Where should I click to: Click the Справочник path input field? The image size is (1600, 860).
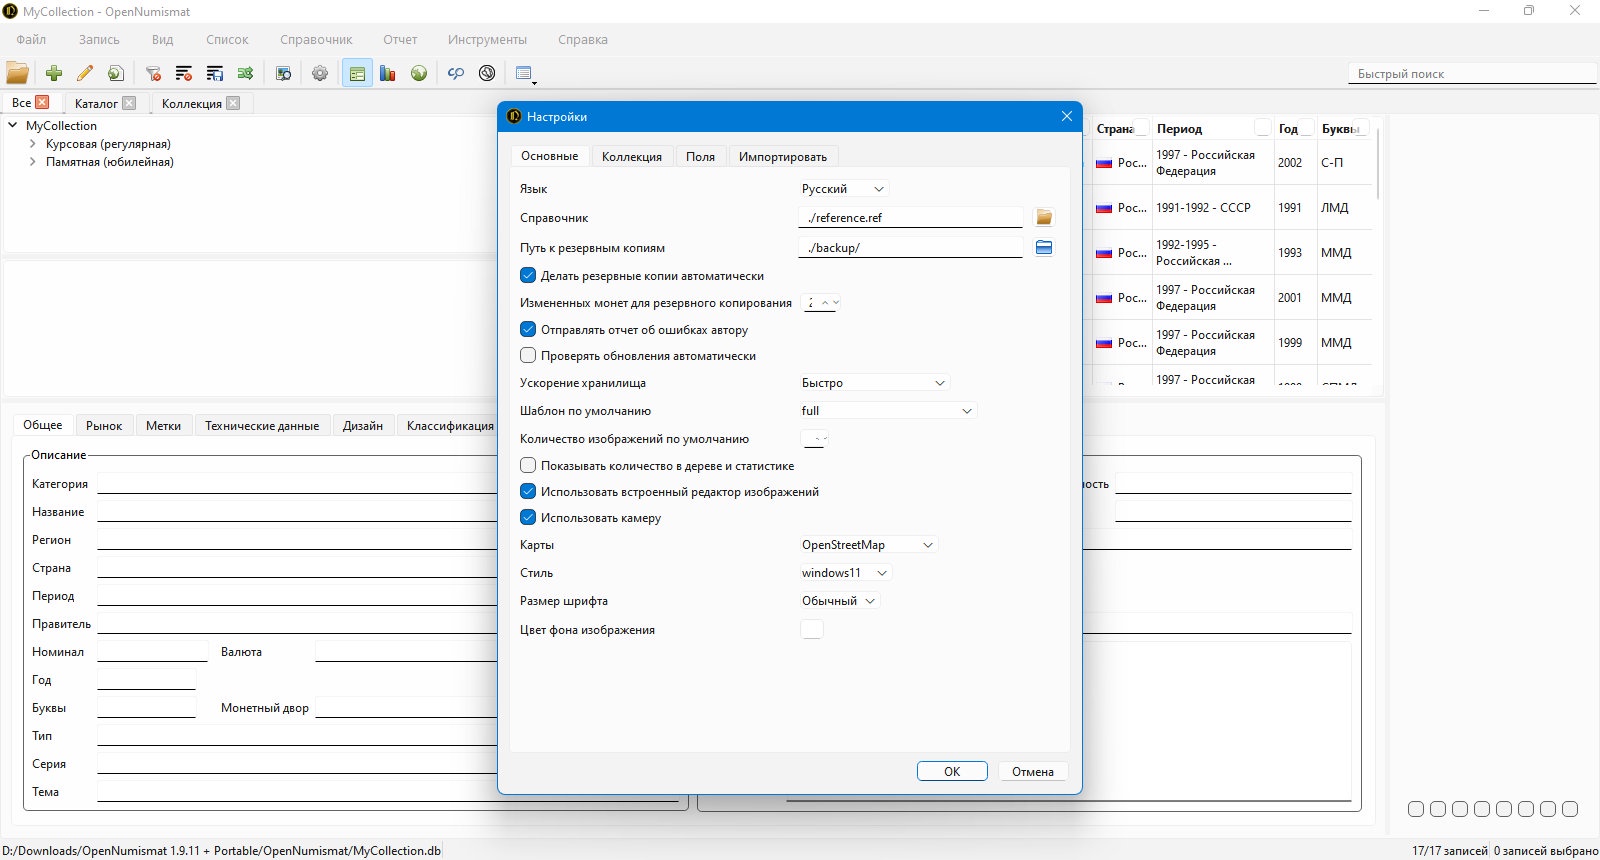(x=910, y=217)
